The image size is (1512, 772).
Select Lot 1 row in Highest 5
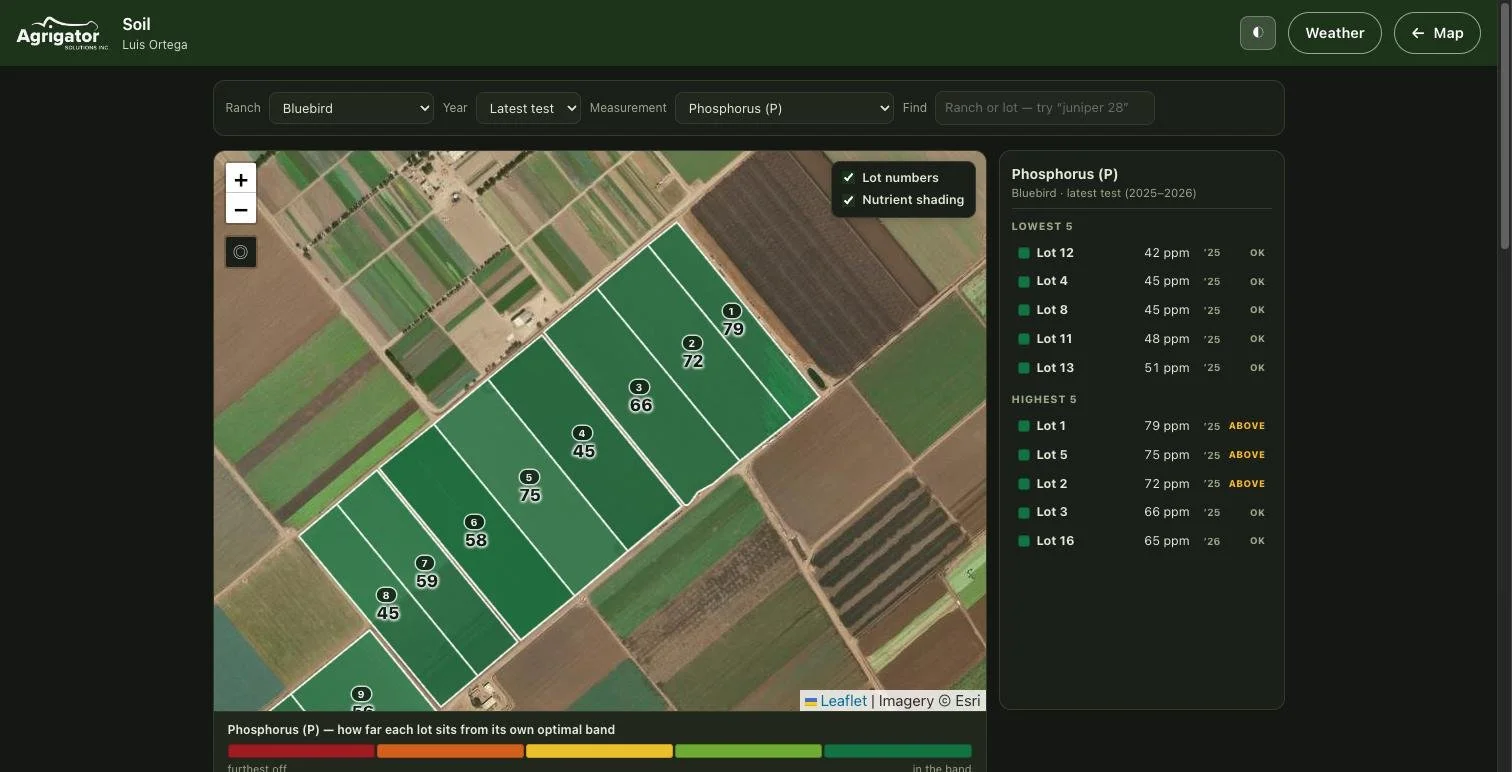point(1141,426)
